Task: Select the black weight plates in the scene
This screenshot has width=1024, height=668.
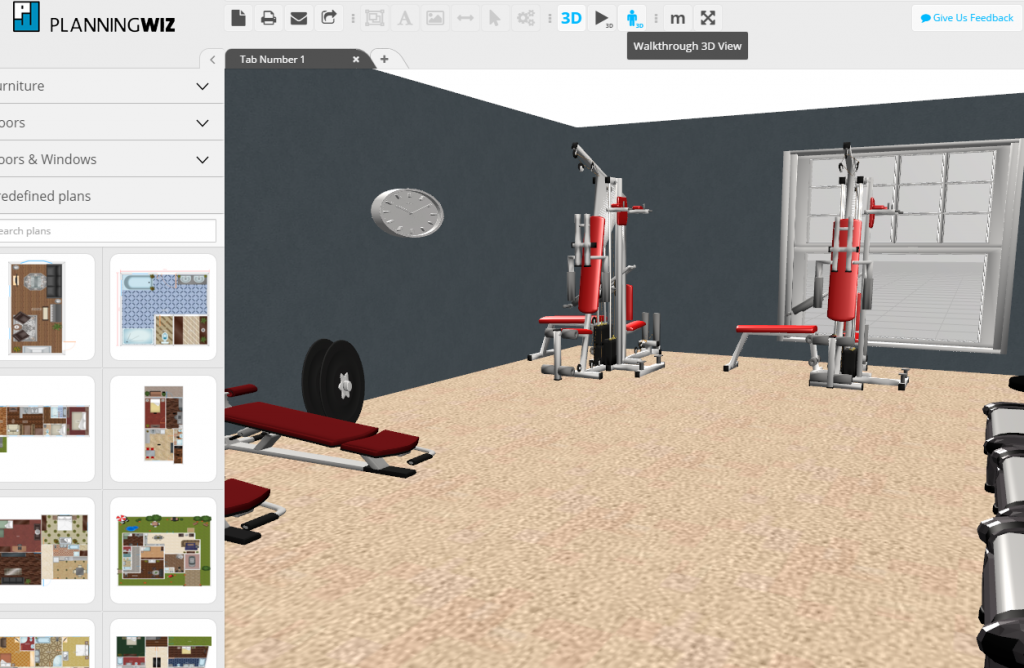Action: click(x=333, y=380)
